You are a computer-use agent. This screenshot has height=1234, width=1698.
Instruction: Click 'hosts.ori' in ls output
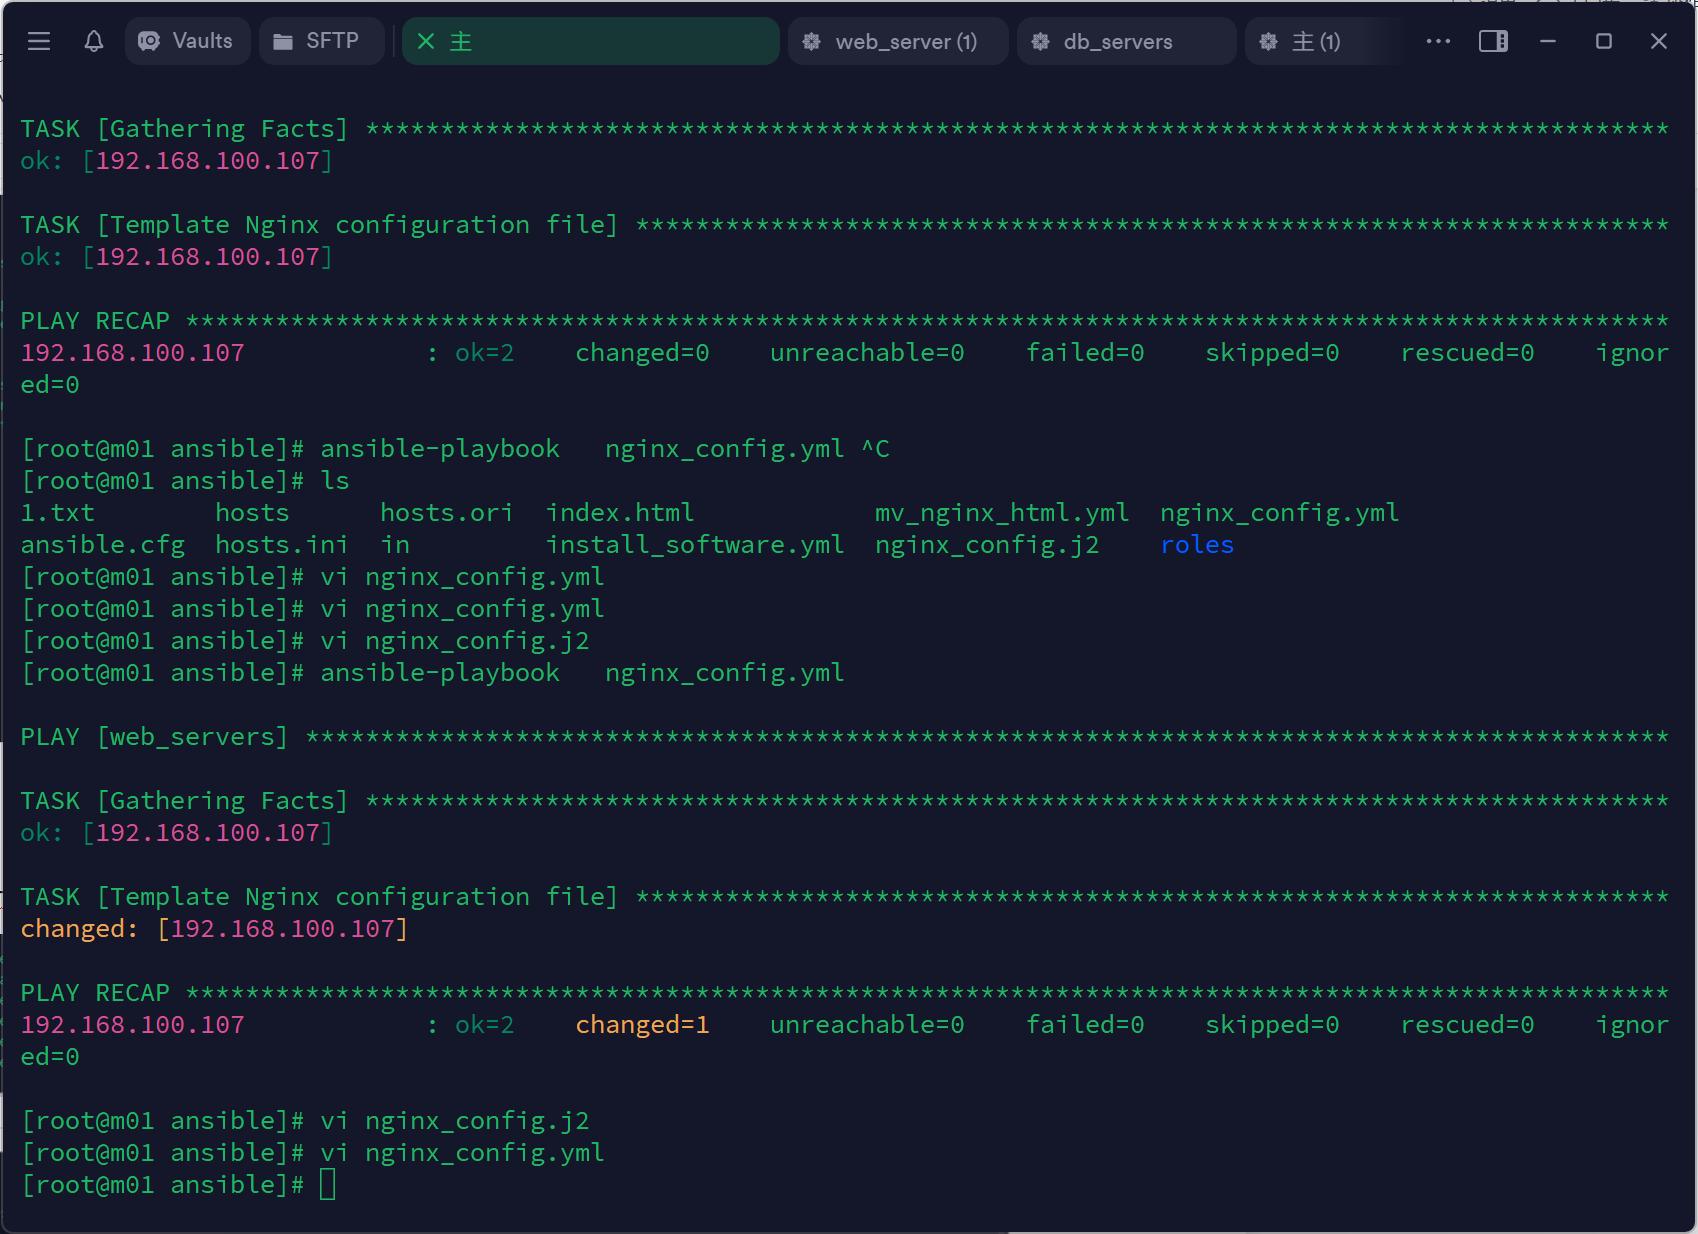[447, 513]
